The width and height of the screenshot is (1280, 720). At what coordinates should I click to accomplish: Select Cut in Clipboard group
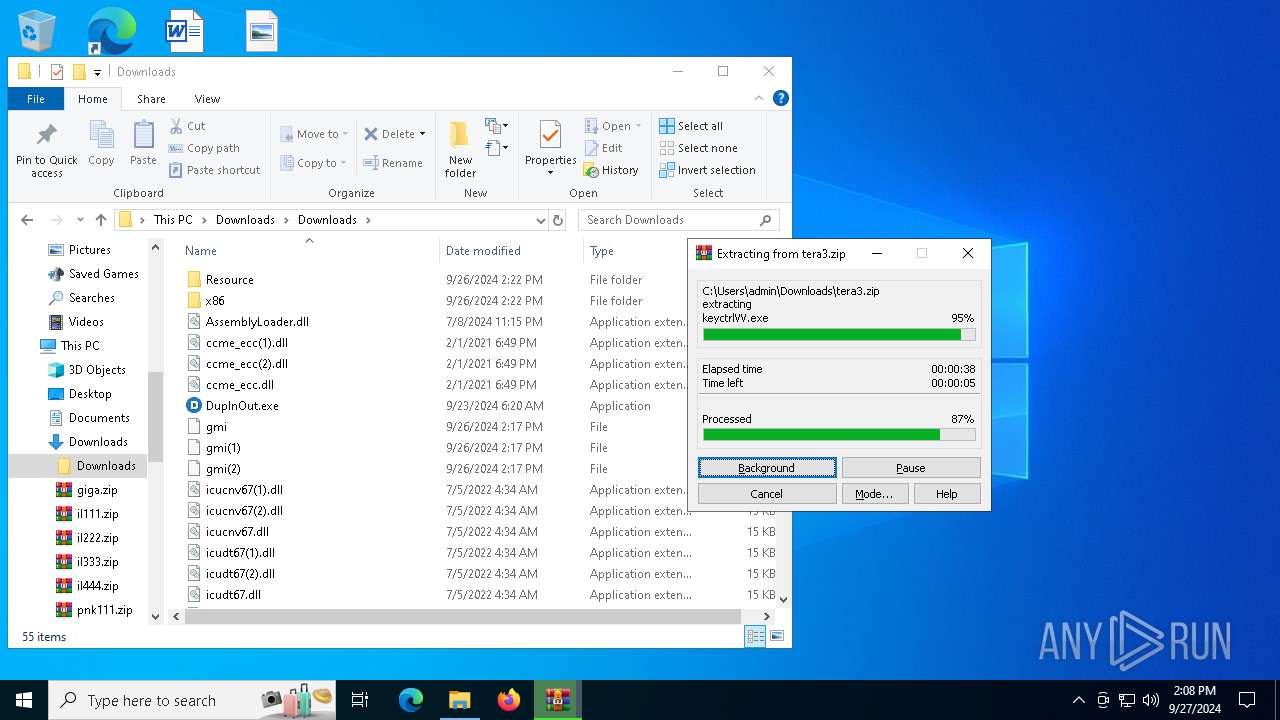point(187,126)
